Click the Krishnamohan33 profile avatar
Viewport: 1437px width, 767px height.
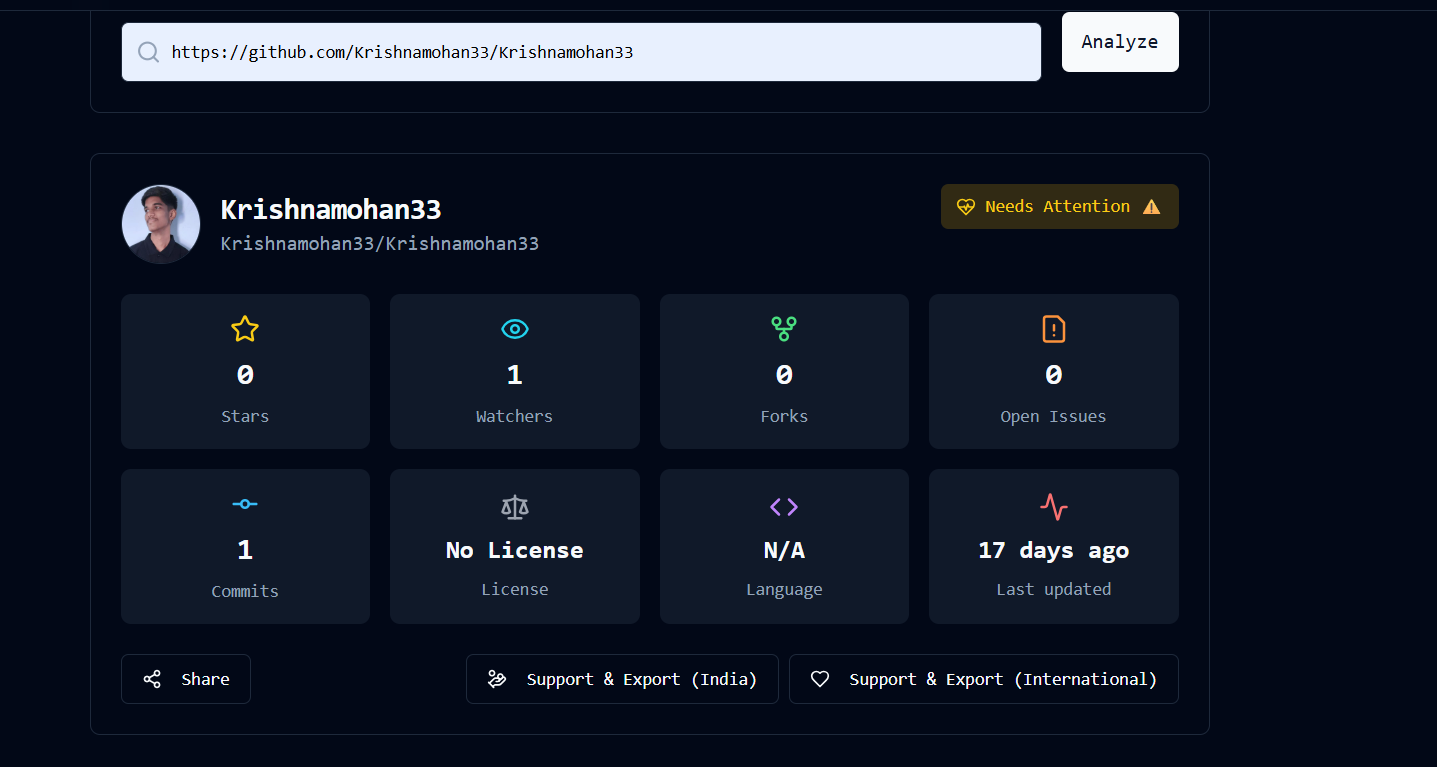click(161, 224)
